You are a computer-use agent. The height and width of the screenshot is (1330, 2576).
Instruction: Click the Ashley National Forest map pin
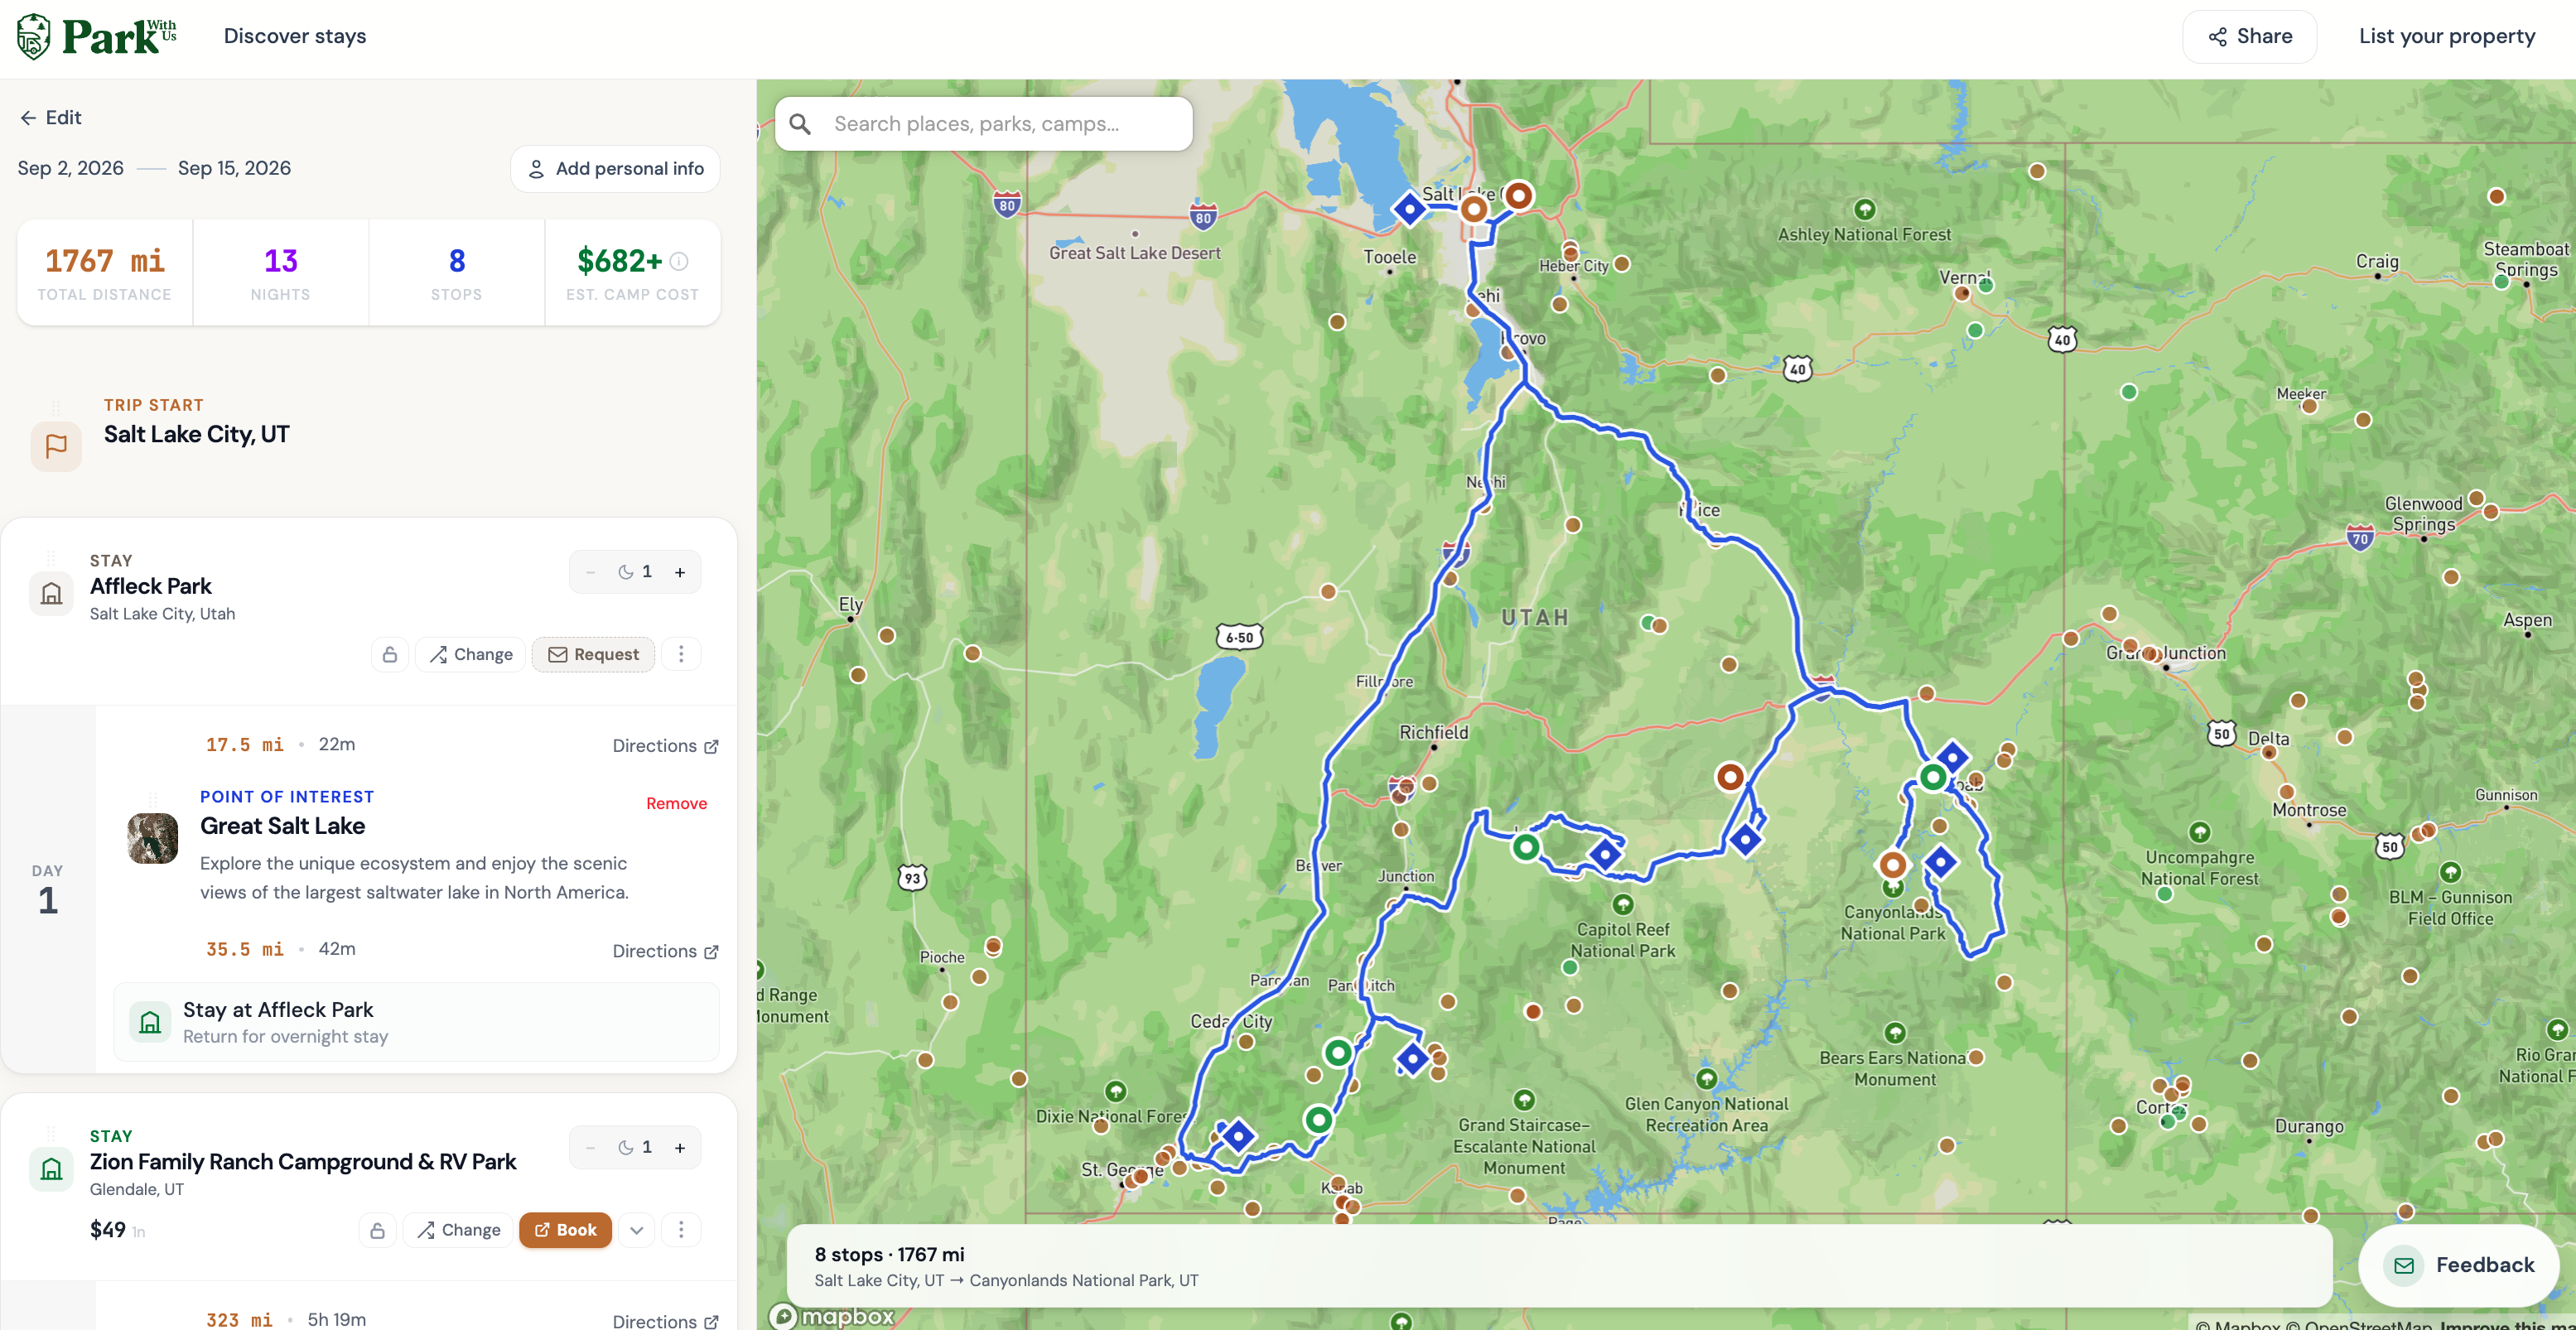click(x=1865, y=209)
